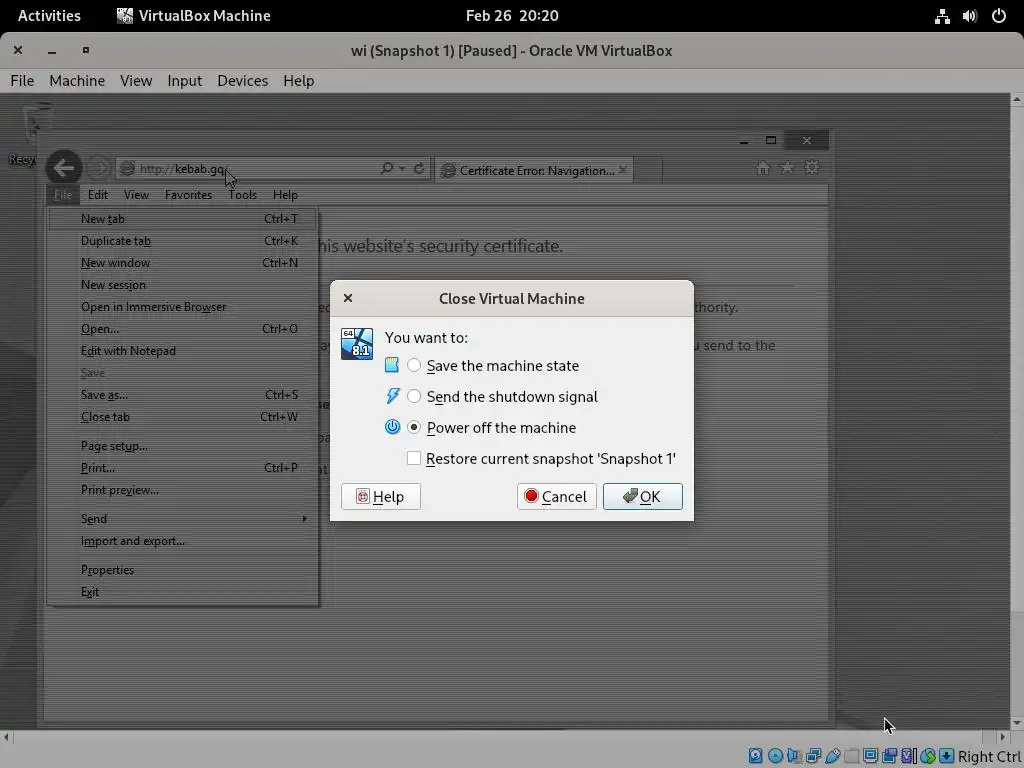This screenshot has height=768, width=1024.
Task: Click the shared folders status bar icon
Action: (851, 756)
